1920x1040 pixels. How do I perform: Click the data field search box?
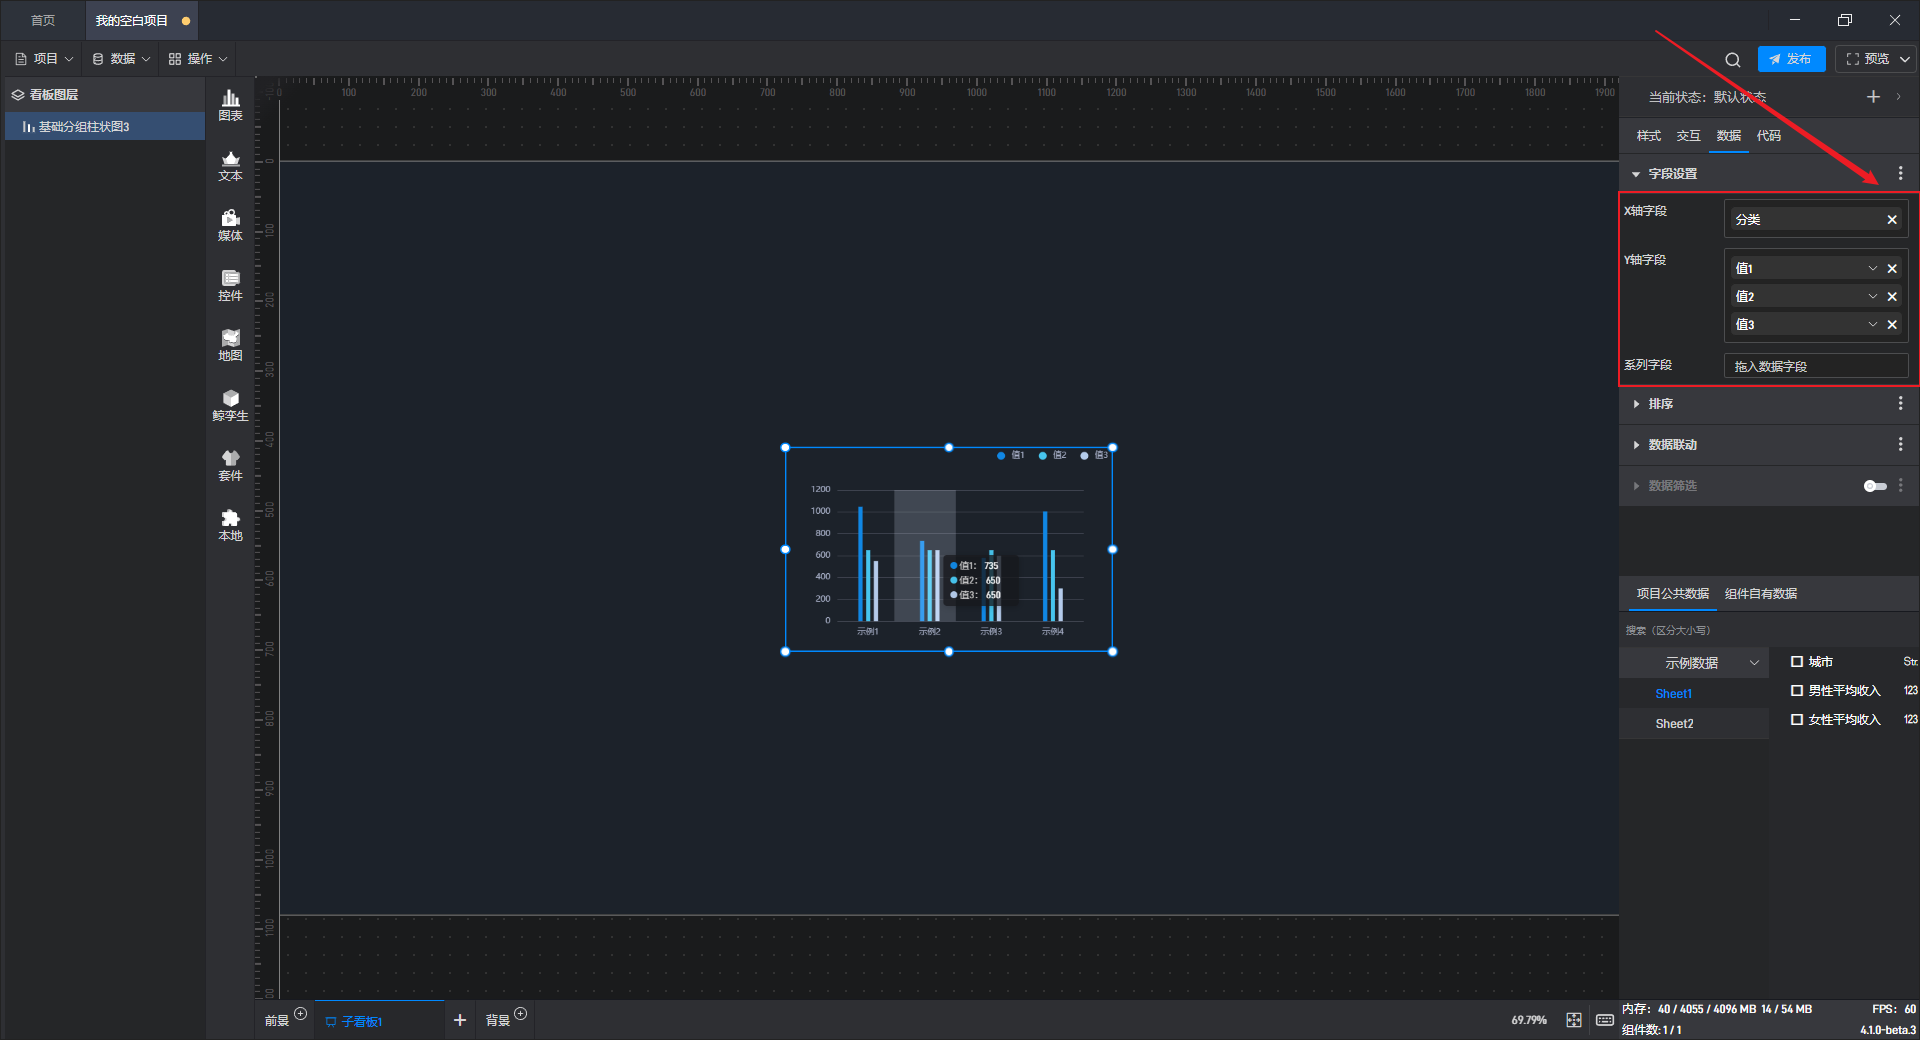tap(1768, 631)
